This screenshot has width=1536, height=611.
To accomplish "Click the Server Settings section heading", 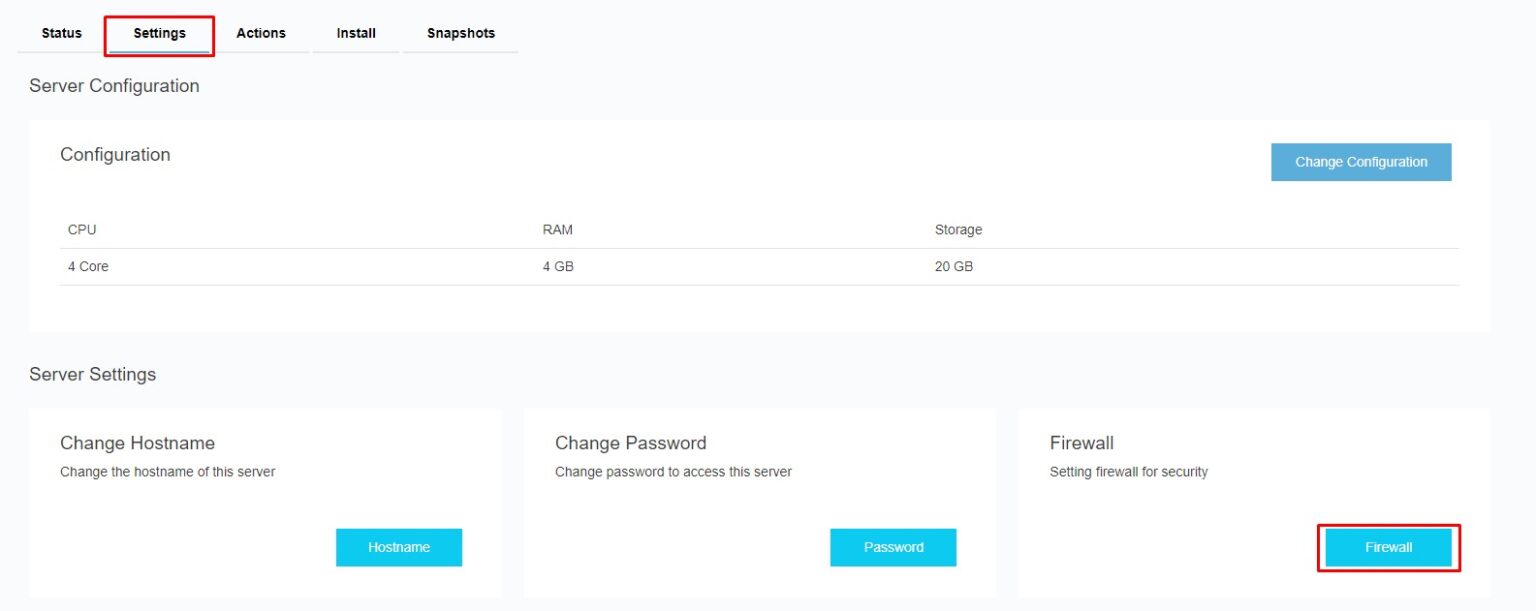I will [x=92, y=375].
